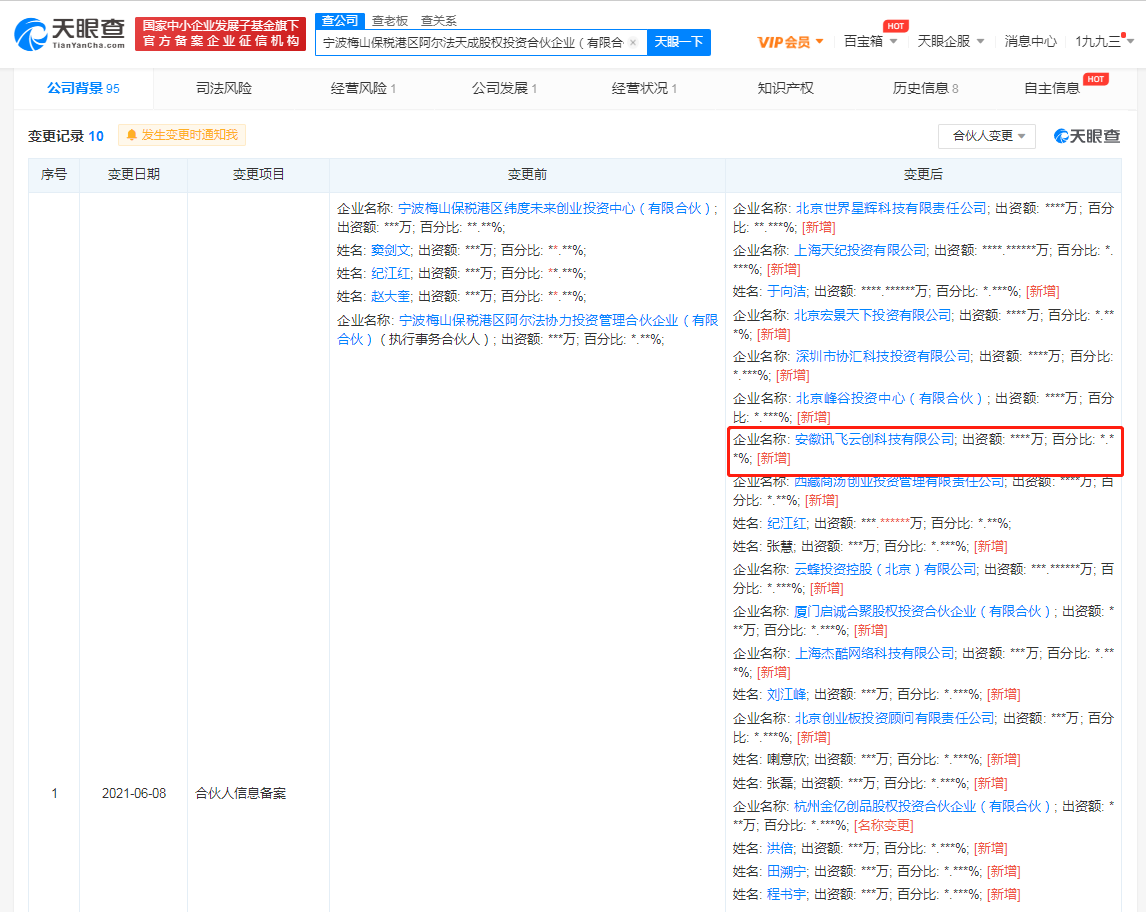Open the 安徽讯飞云创科技有限公司 company link
1146x912 pixels.
click(875, 438)
